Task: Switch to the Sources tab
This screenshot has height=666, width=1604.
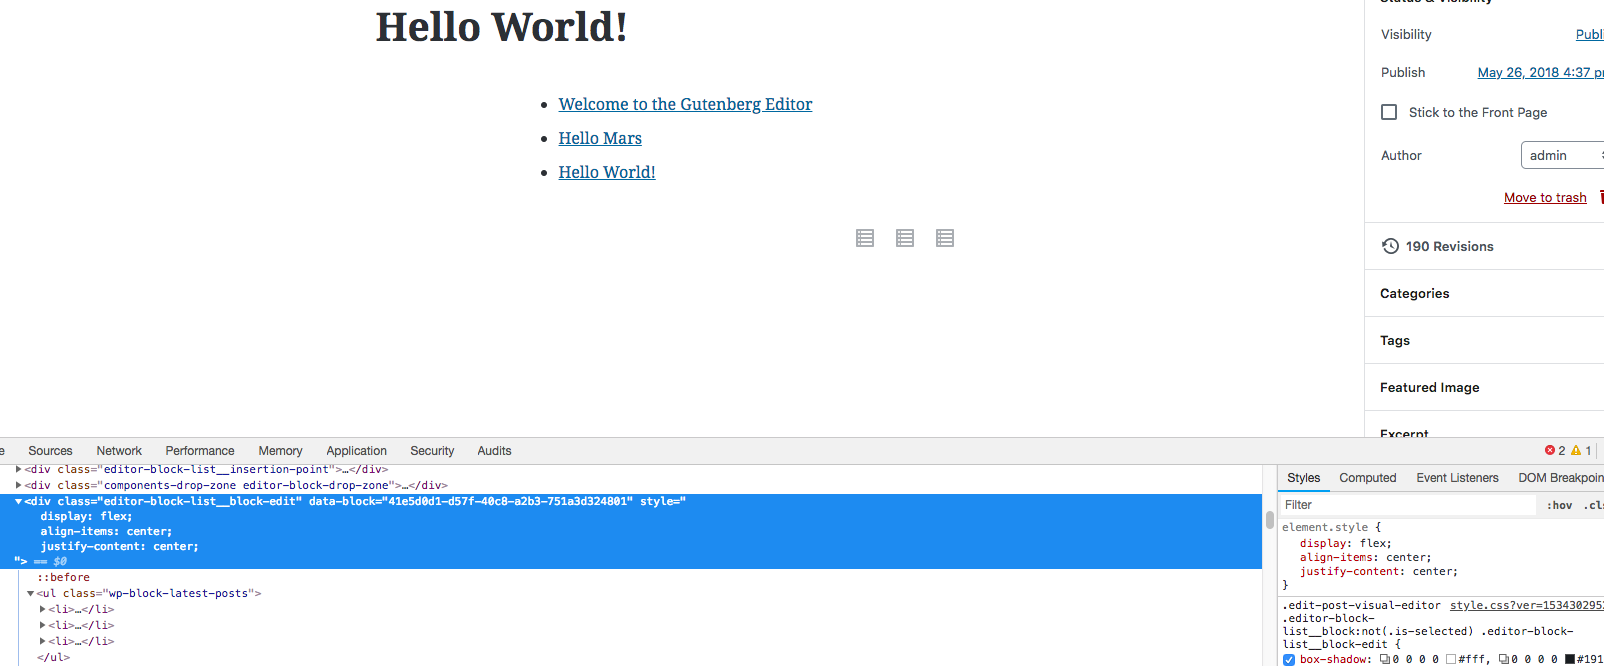Action: tap(50, 451)
